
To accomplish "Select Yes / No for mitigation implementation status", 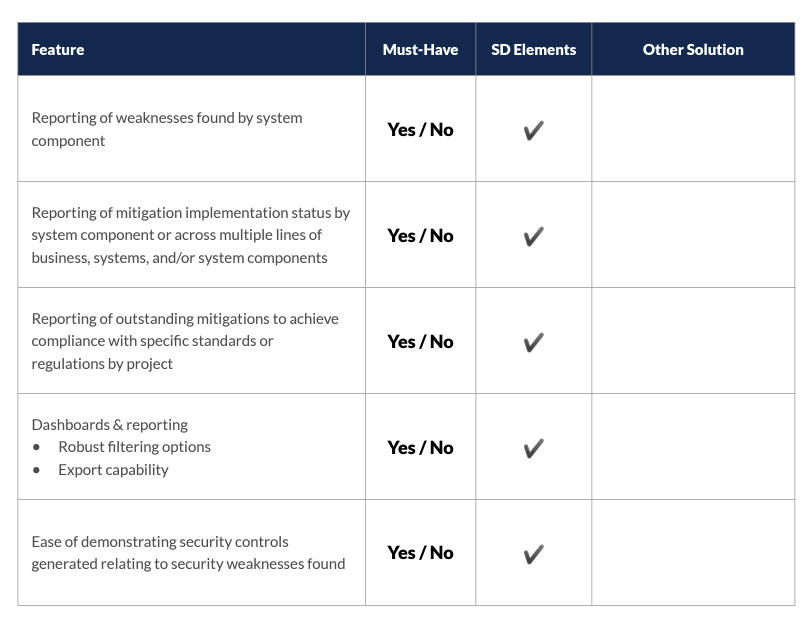I will (420, 236).
